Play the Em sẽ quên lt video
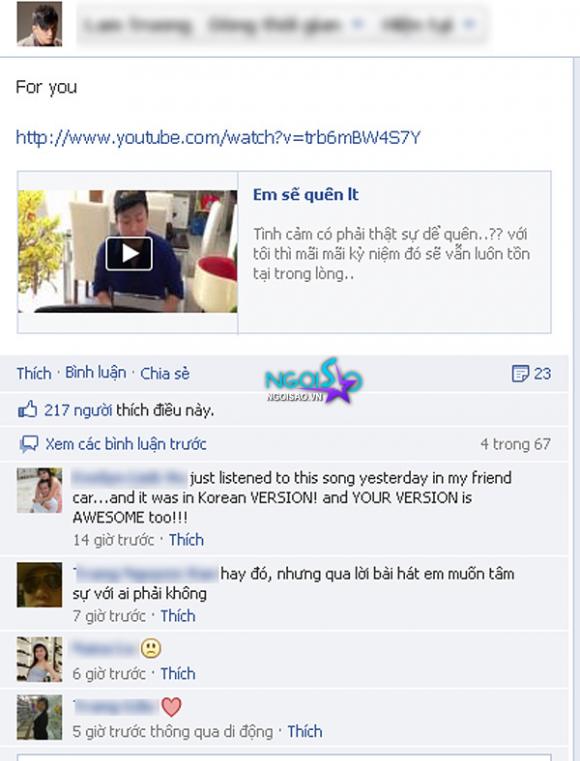 129,253
